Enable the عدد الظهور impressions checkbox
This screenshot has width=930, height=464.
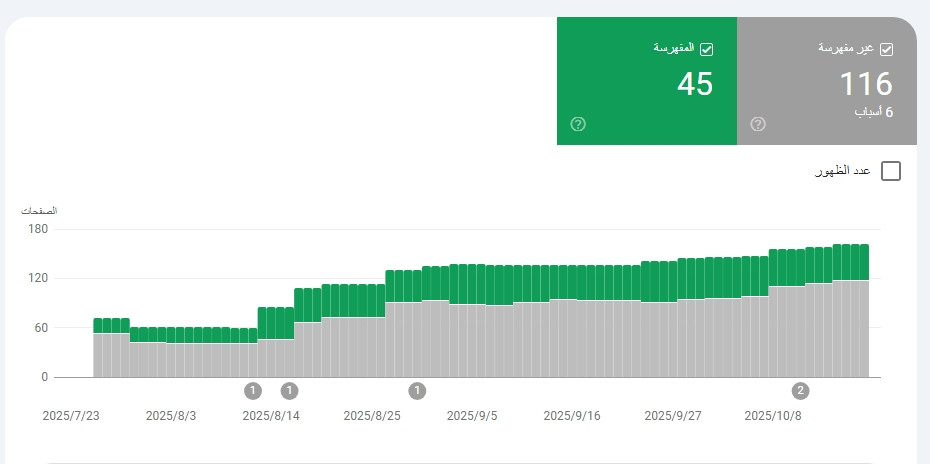tap(891, 171)
